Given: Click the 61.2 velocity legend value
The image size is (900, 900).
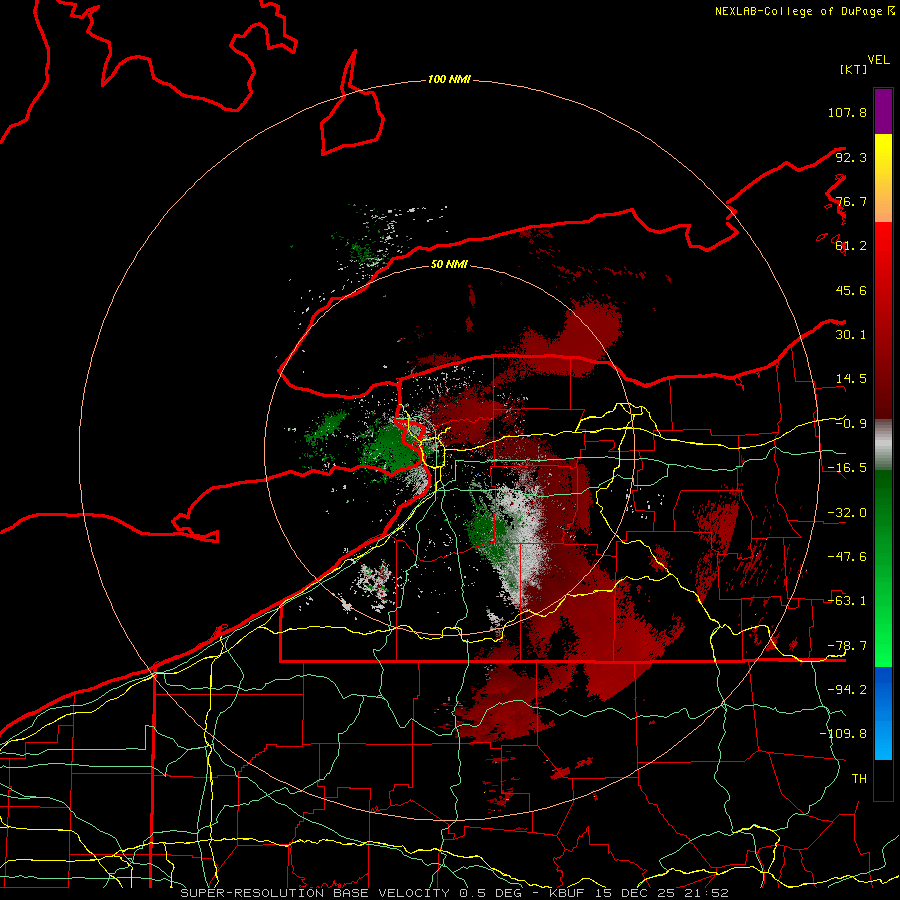Looking at the screenshot, I should (851, 246).
